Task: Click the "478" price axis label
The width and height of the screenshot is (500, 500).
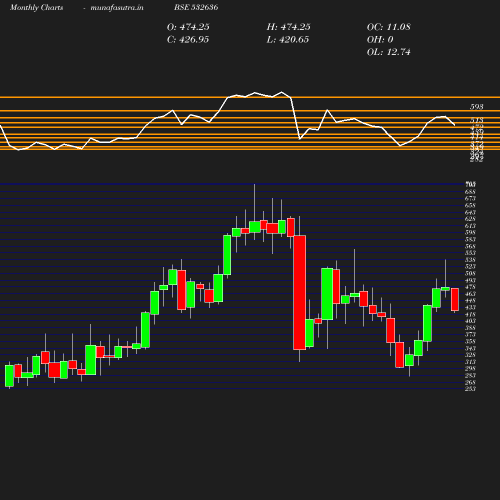Action: pos(470,287)
